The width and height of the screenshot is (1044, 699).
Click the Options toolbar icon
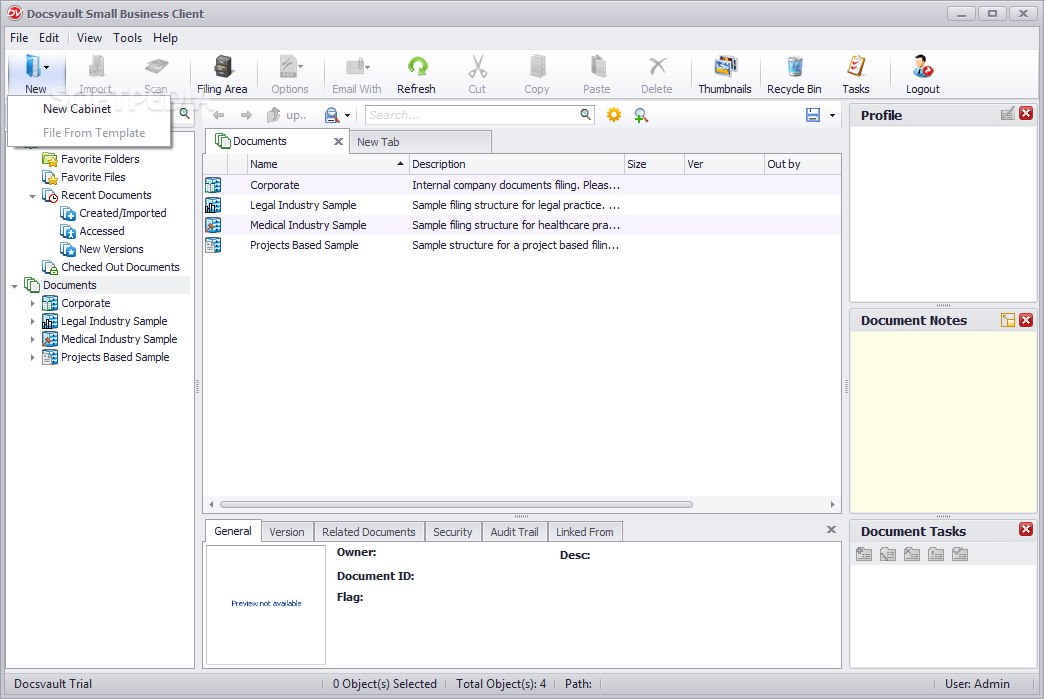[288, 67]
